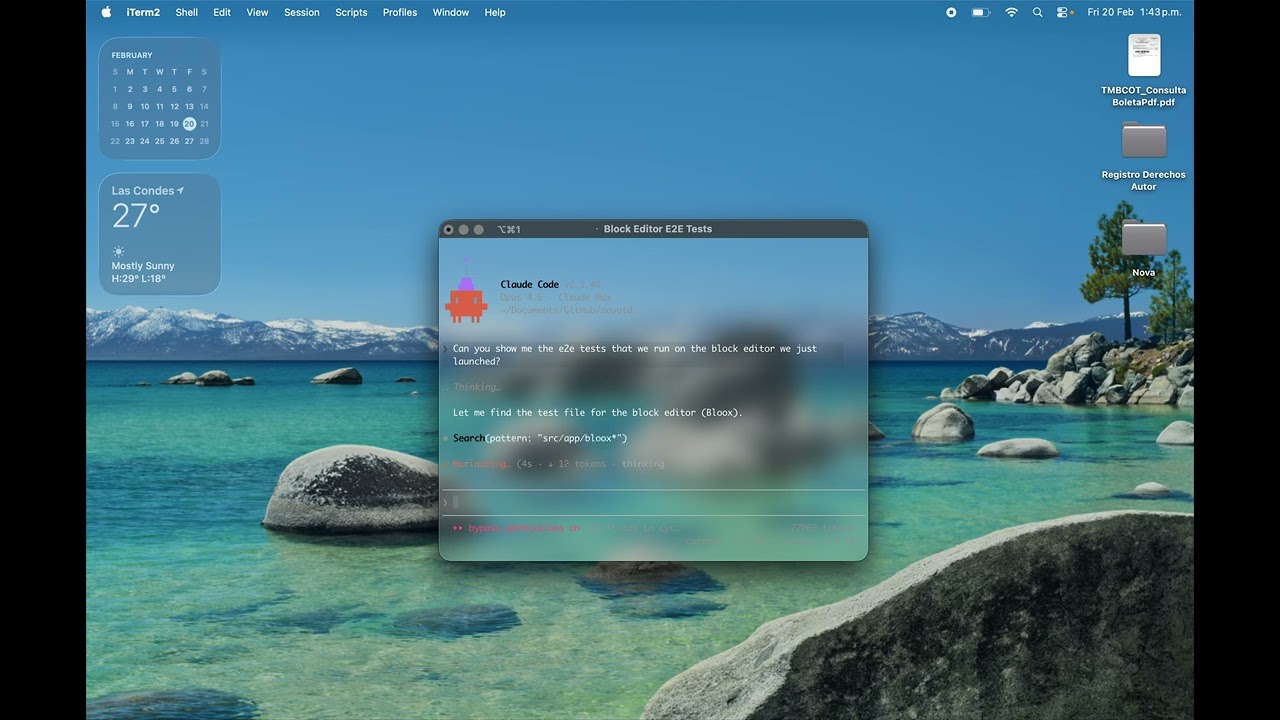
Task: Click the bypass permissions on indicator
Action: [516, 528]
